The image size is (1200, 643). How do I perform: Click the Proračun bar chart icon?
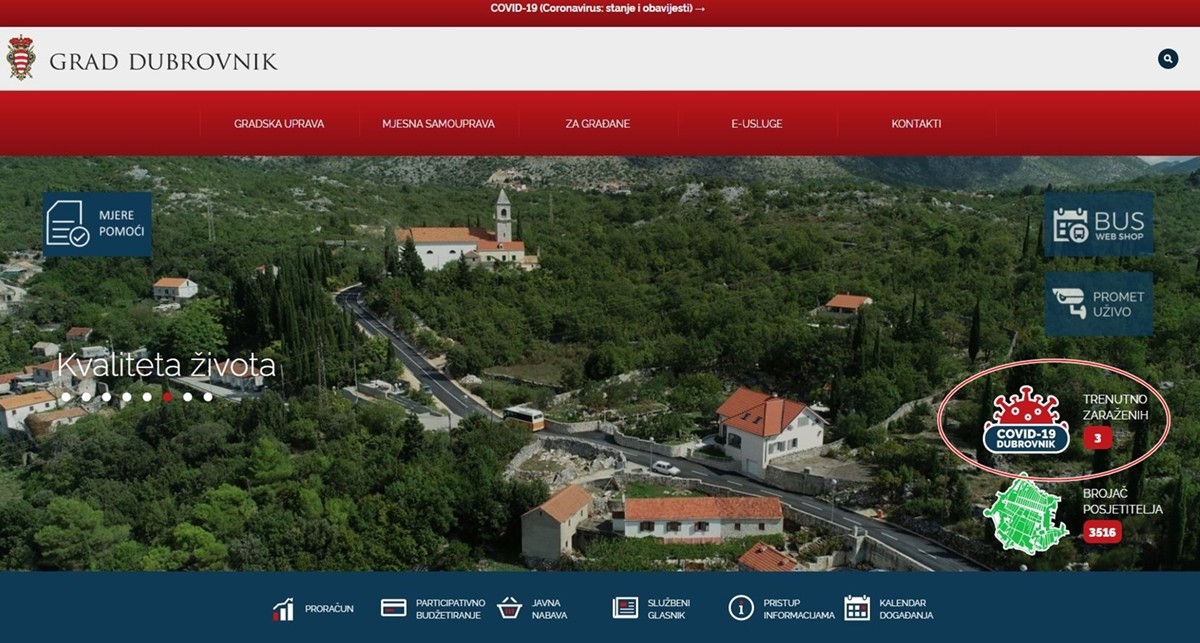pos(283,608)
